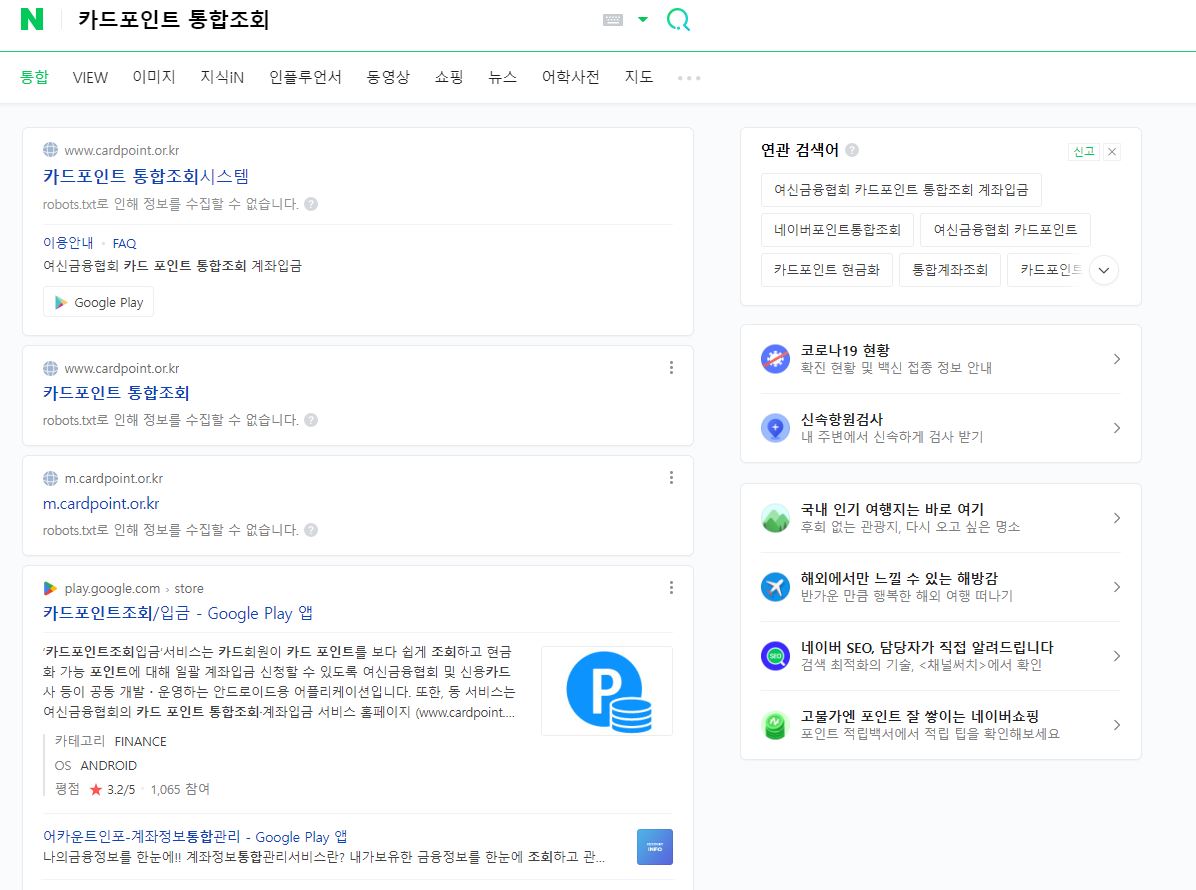Open the 이용안내 sublink
This screenshot has width=1196, height=890.
click(68, 243)
